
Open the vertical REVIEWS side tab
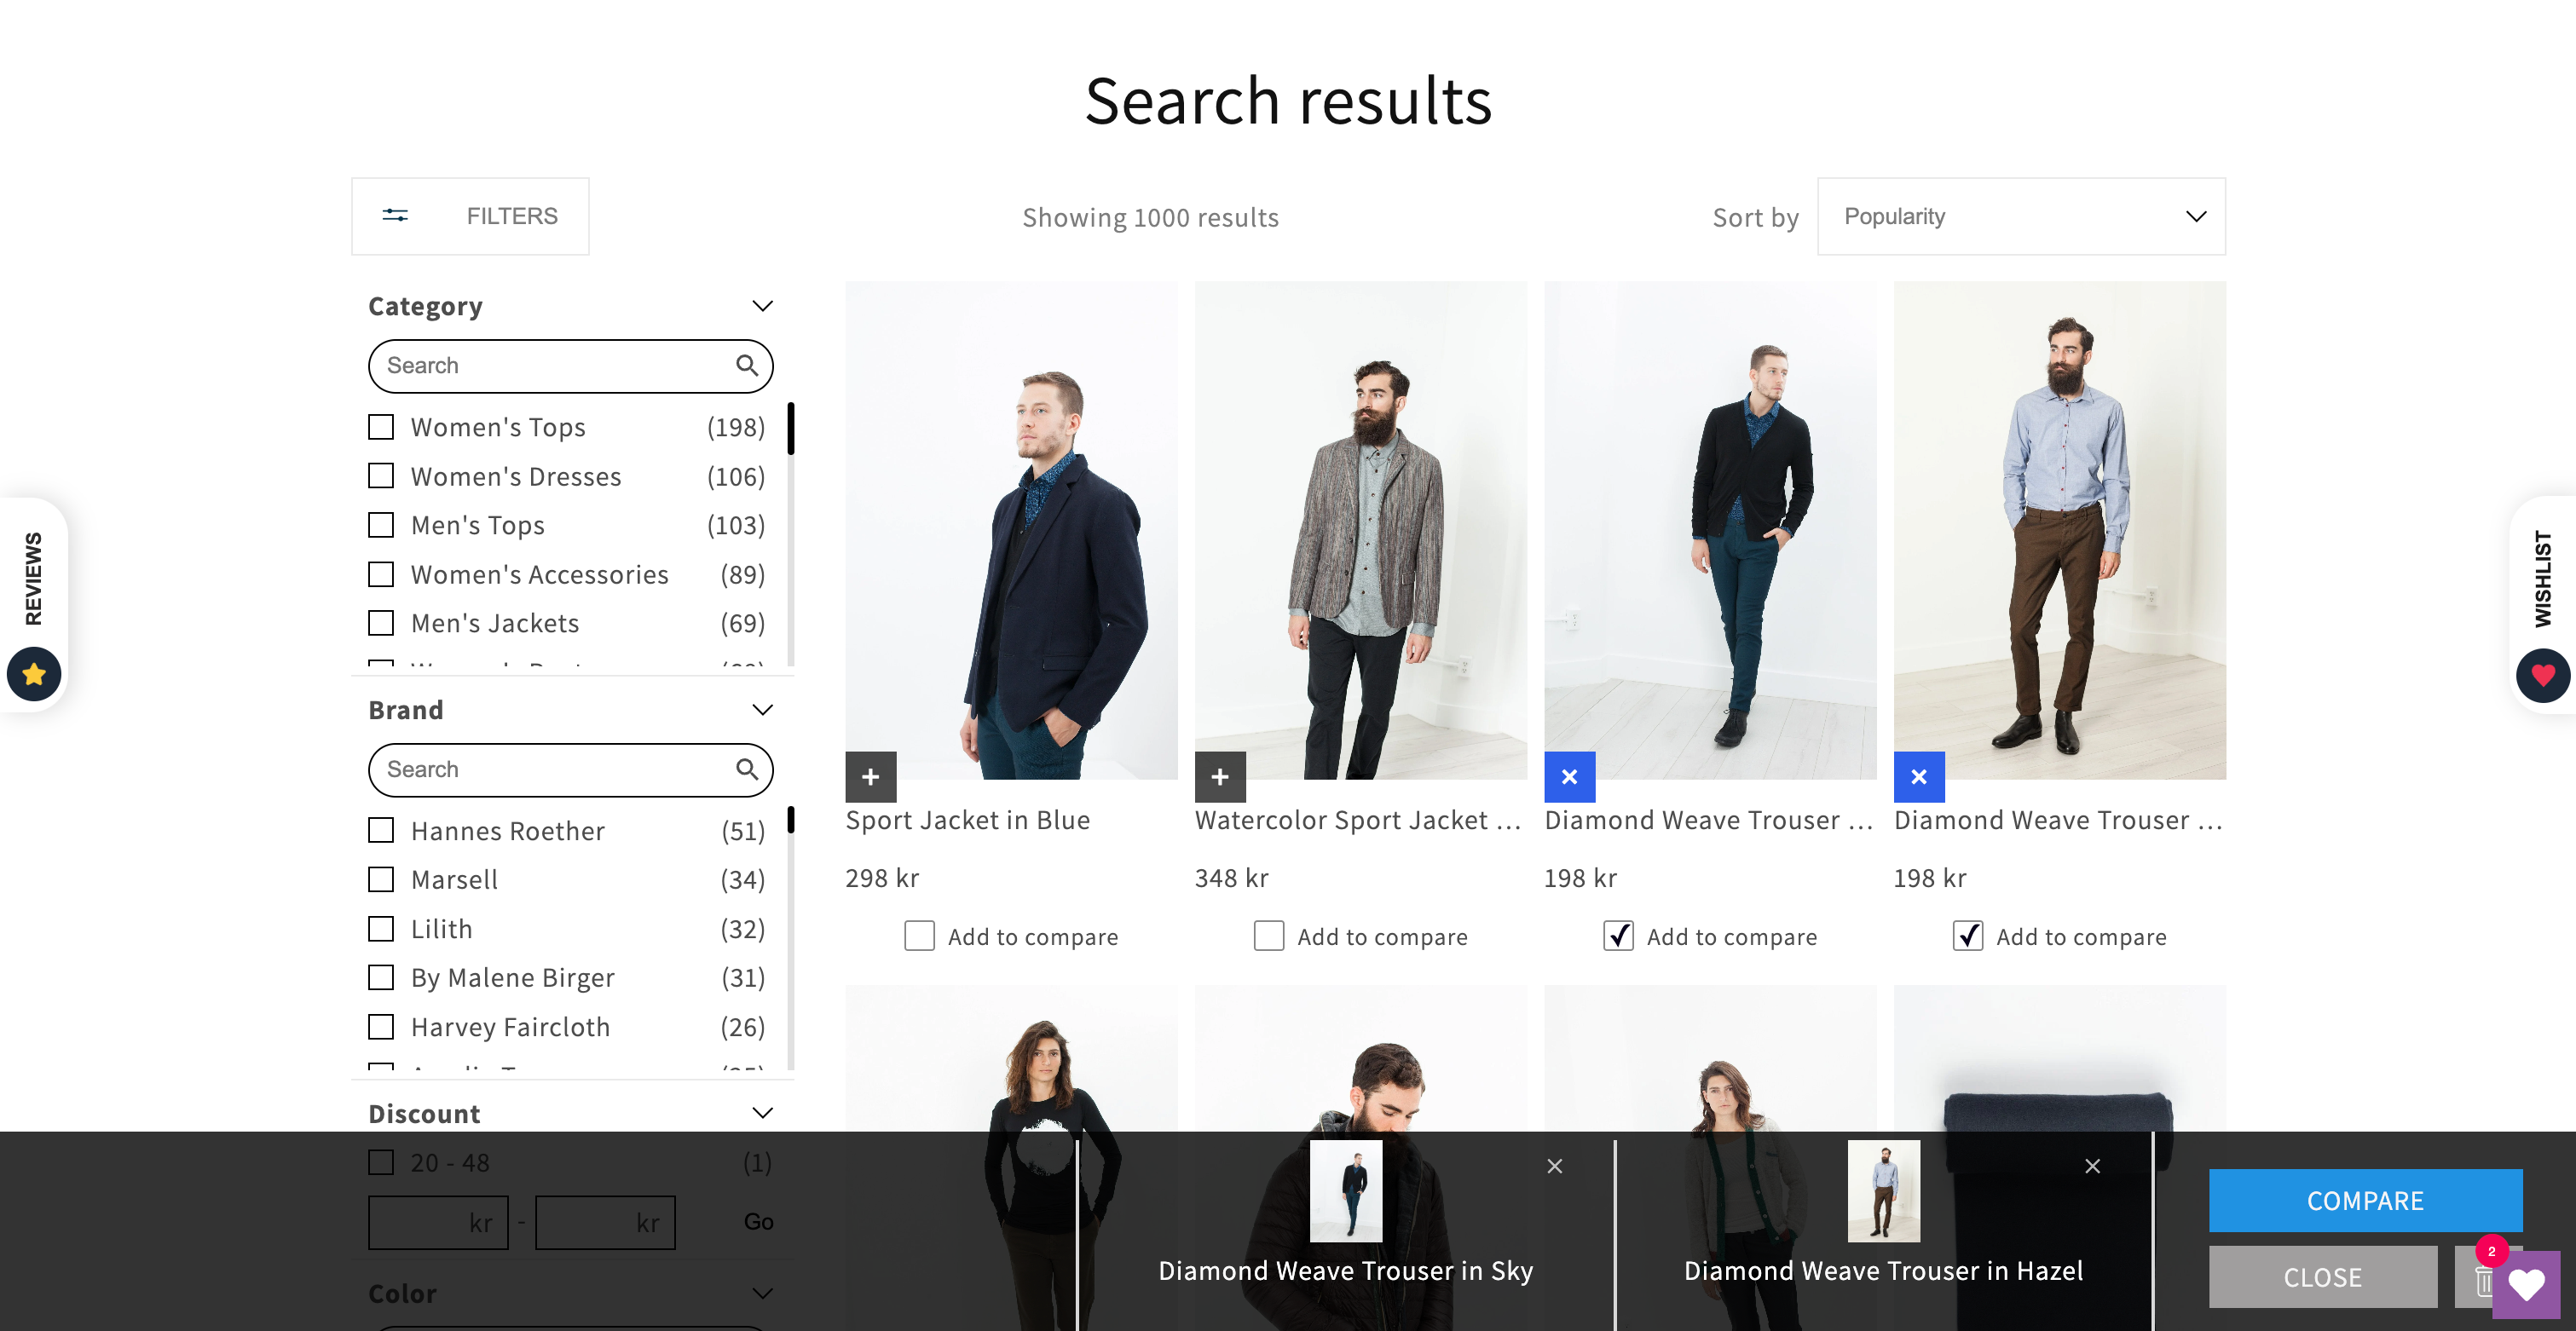tap(33, 578)
